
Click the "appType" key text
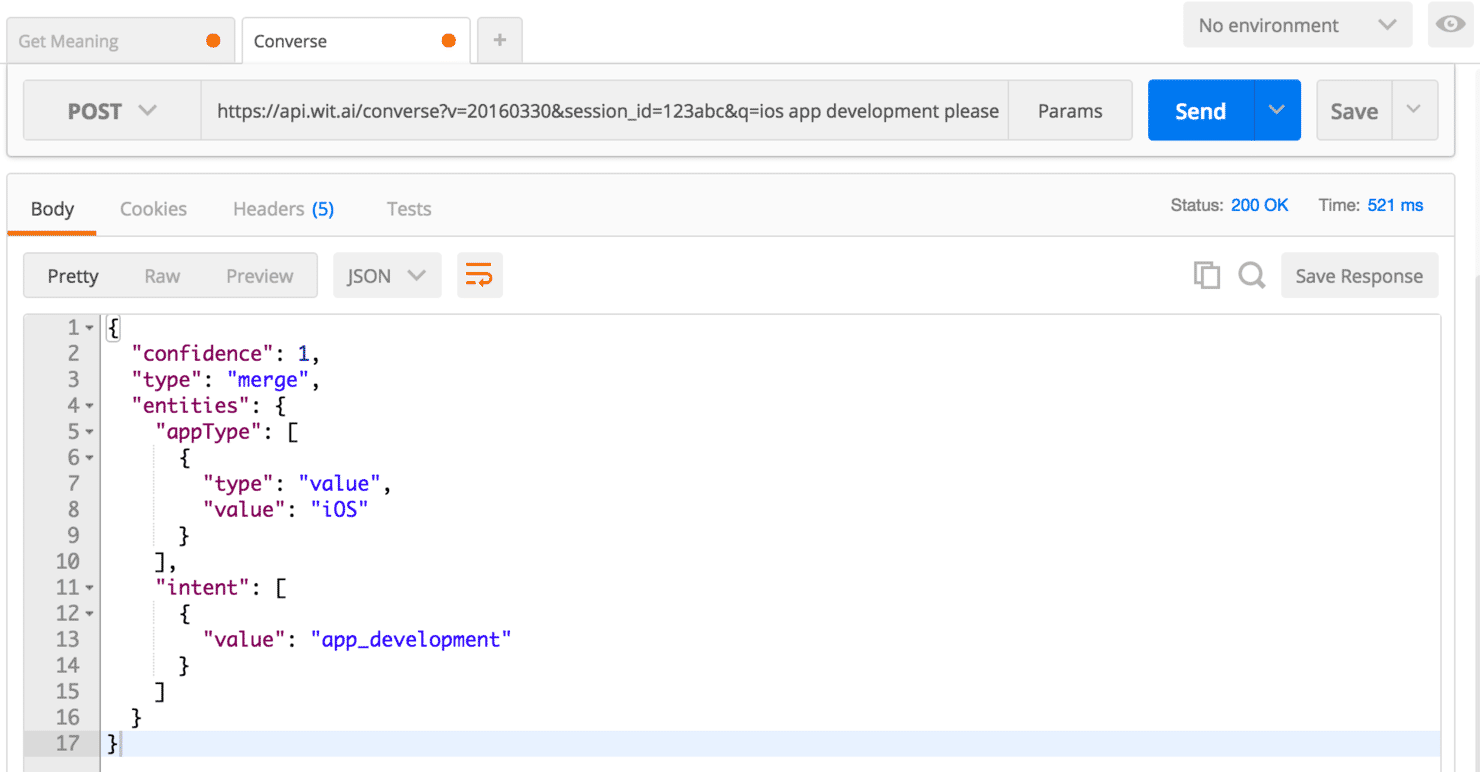[x=210, y=431]
